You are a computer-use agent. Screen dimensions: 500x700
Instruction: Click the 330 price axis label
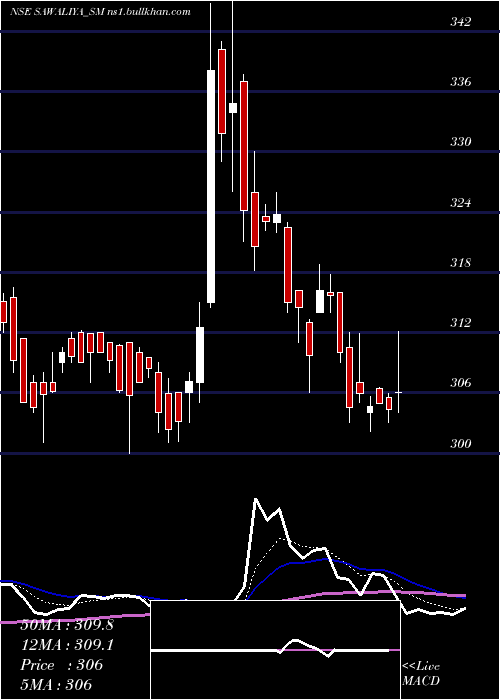[x=461, y=142]
